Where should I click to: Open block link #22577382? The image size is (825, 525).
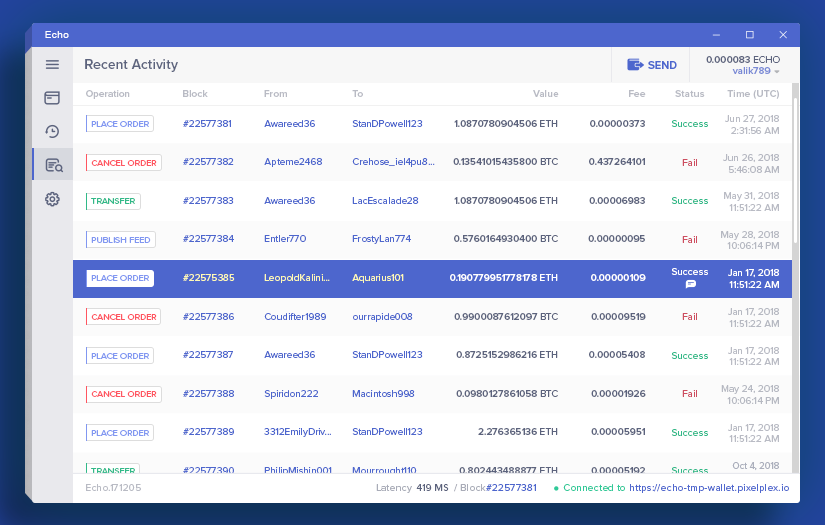click(x=208, y=161)
